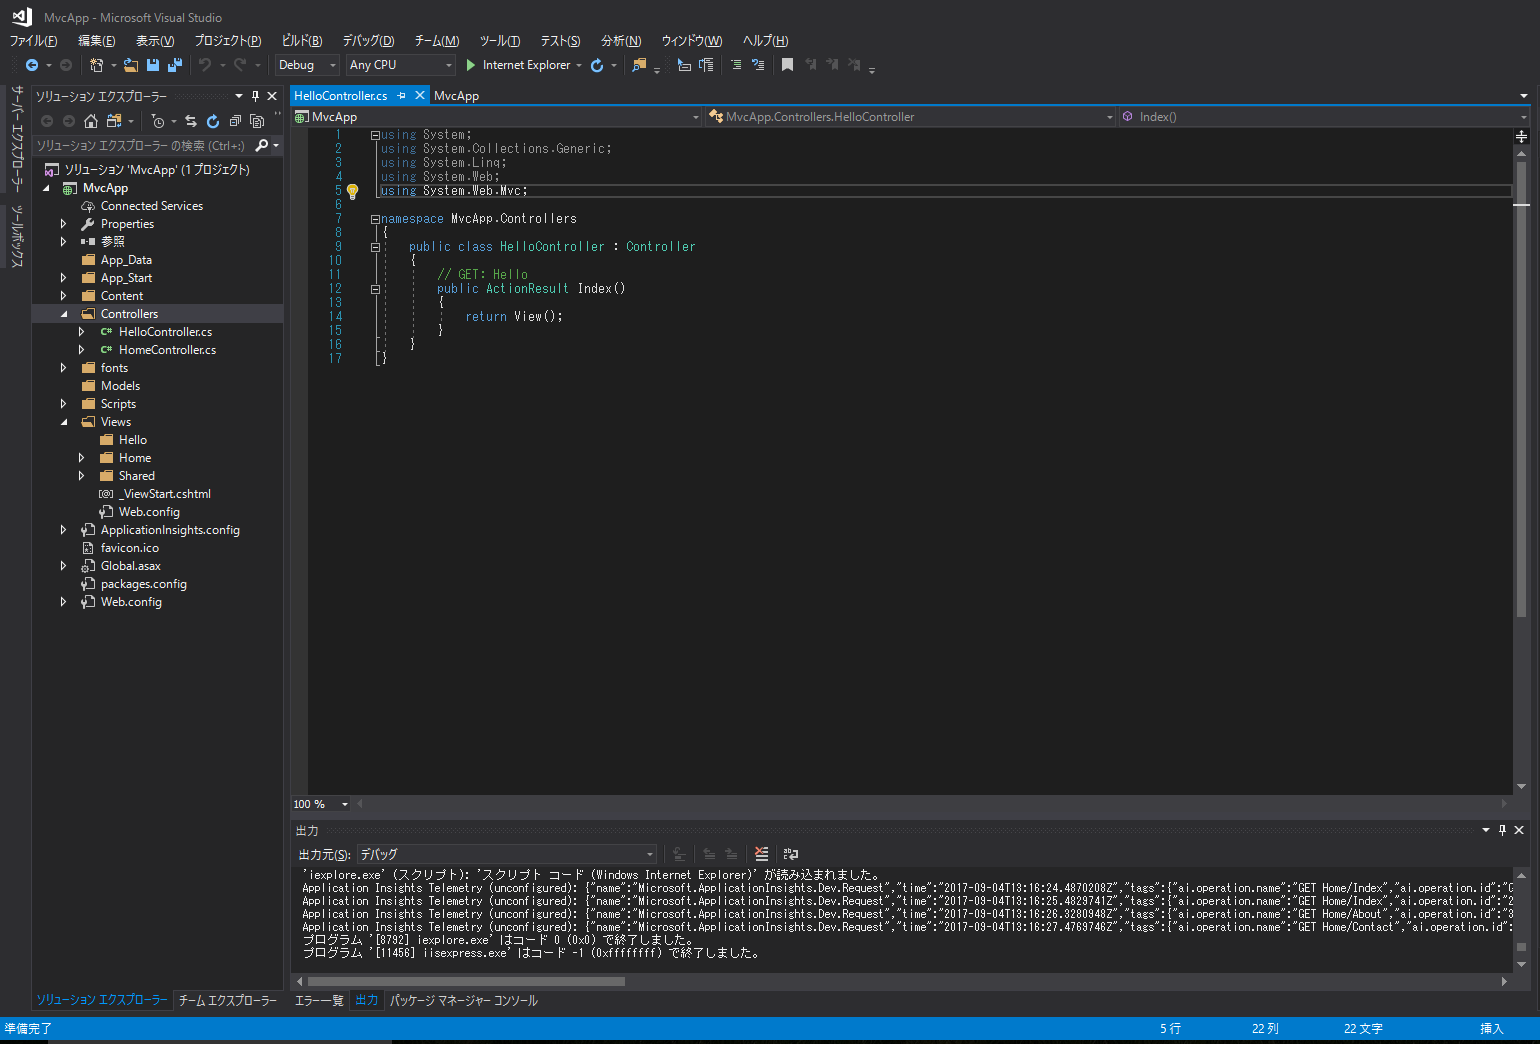1540x1044 pixels.
Task: Open the デバッグ menu
Action: [x=367, y=41]
